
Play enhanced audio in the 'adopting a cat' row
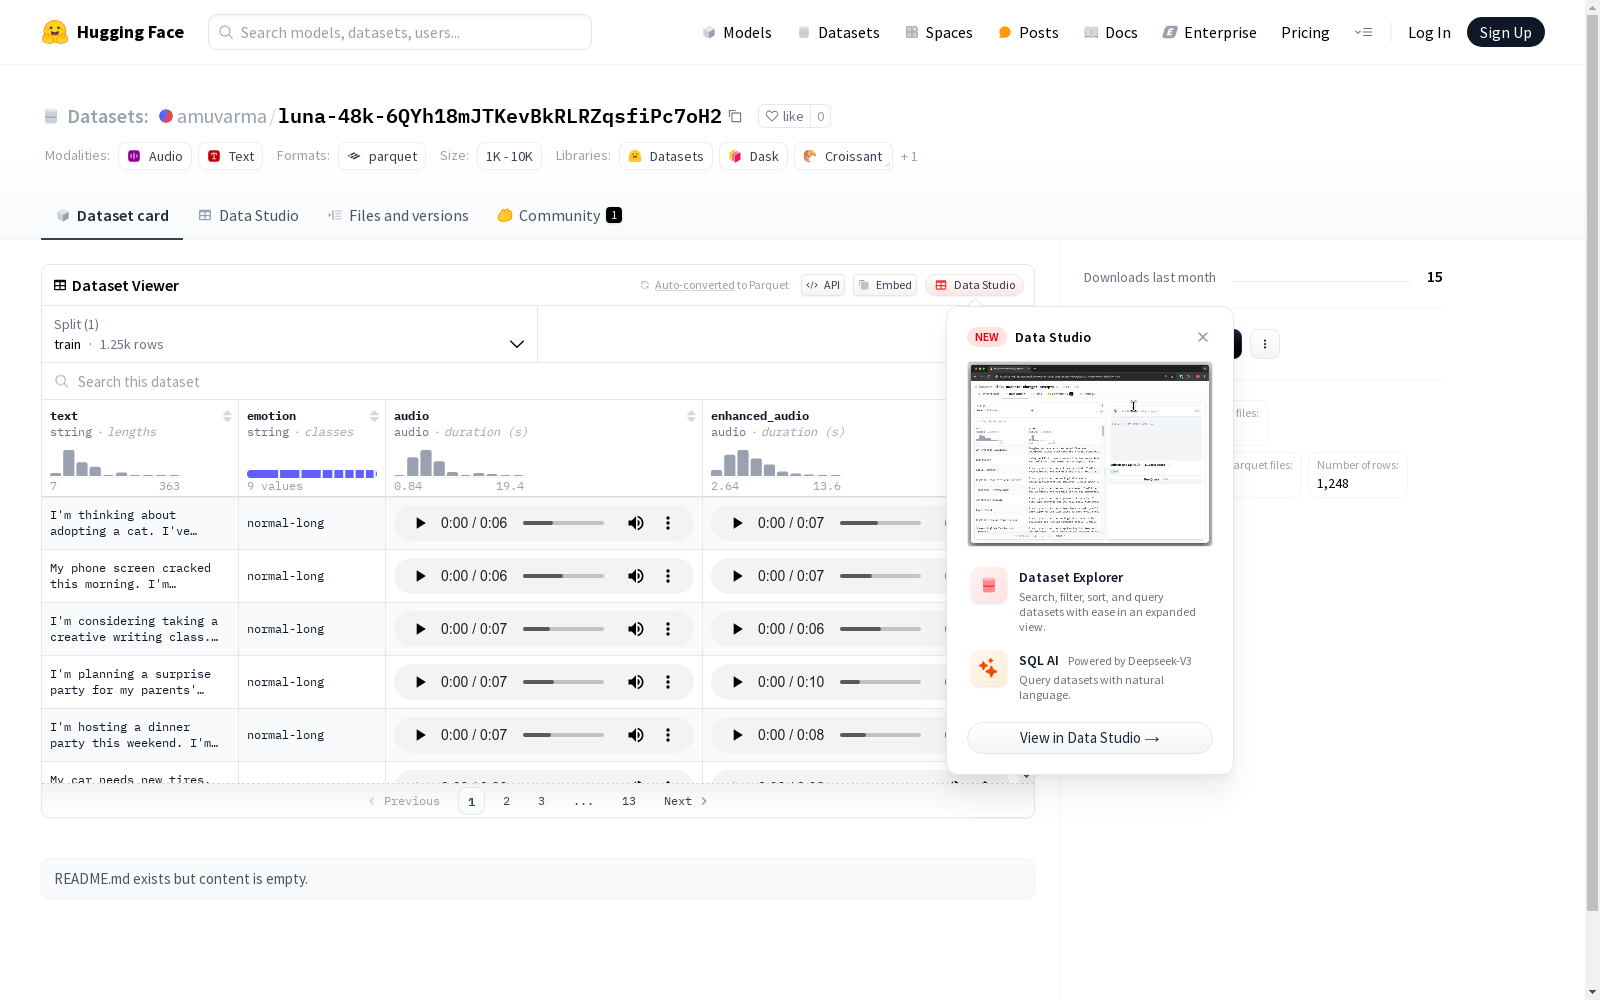pos(737,523)
